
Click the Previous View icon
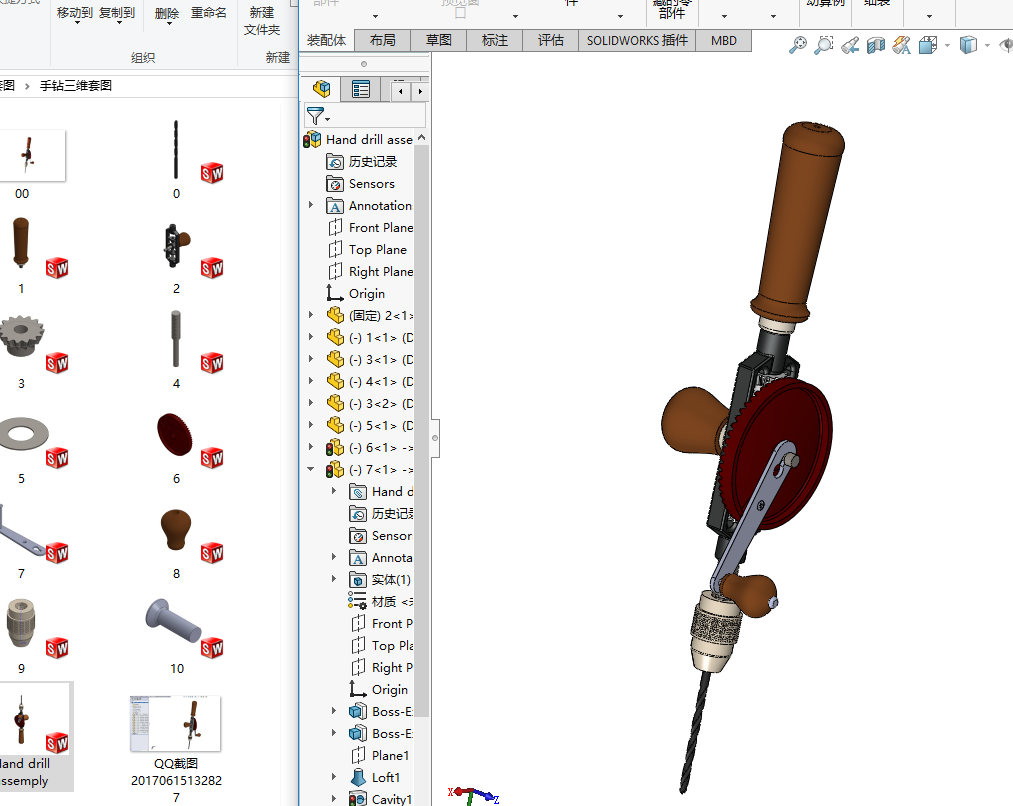click(x=849, y=45)
